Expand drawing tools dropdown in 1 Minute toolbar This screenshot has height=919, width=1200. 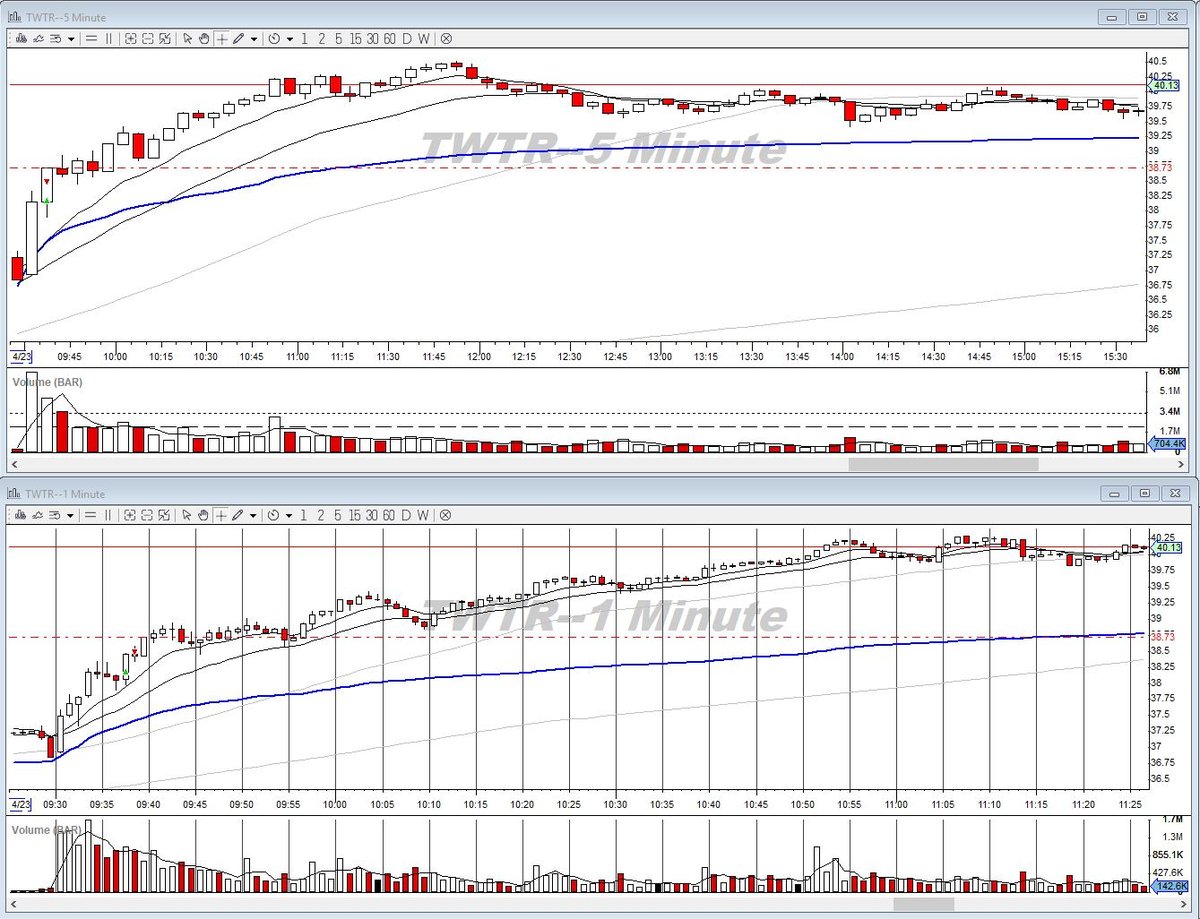[254, 514]
